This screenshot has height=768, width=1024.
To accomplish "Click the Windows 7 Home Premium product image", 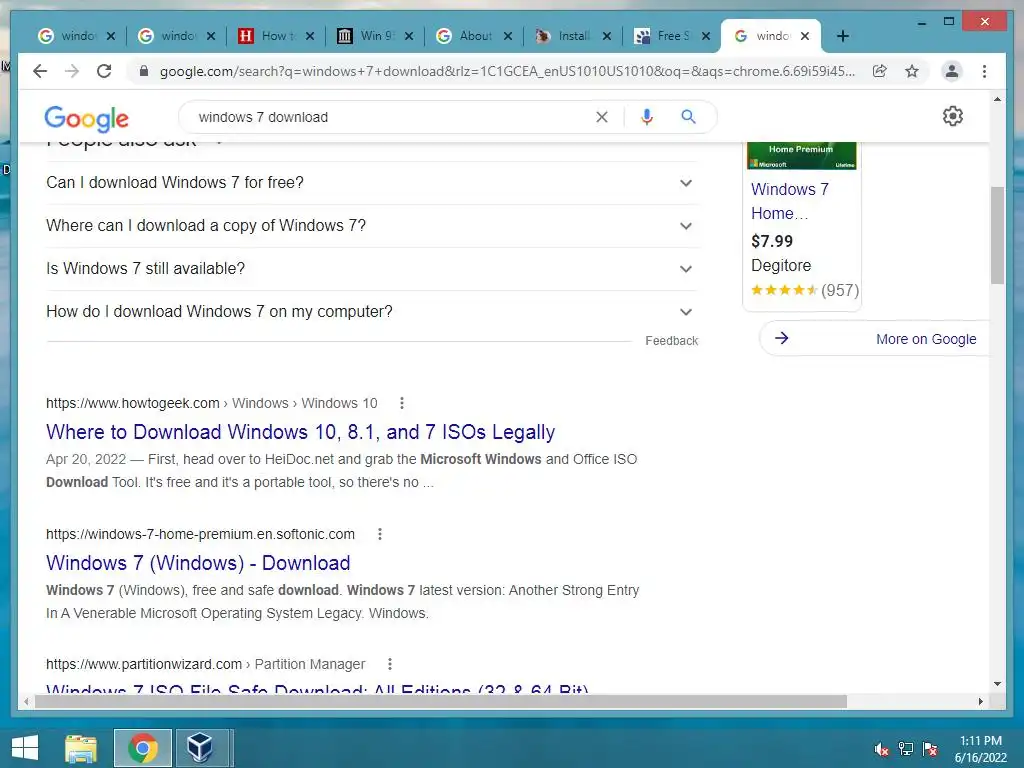I will coord(801,156).
